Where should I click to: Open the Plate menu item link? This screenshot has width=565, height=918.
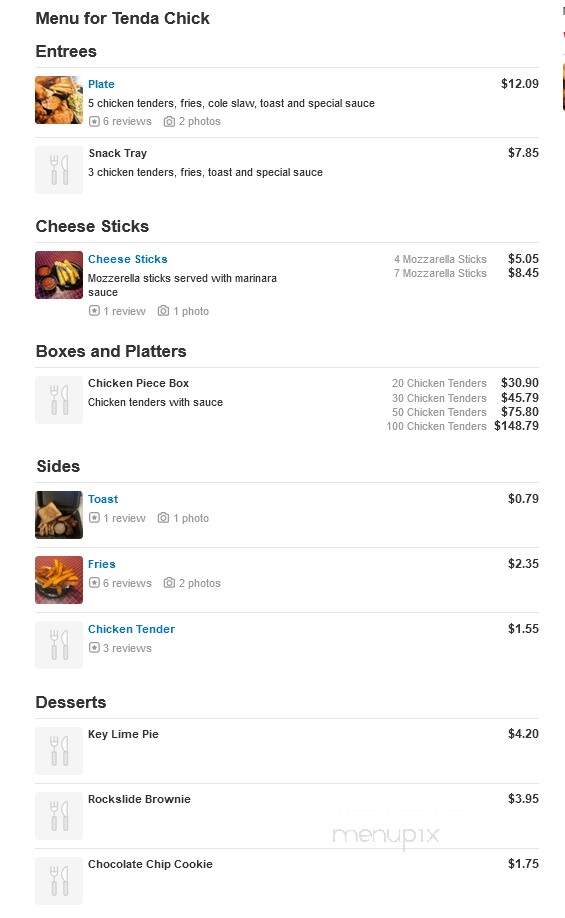pos(101,84)
